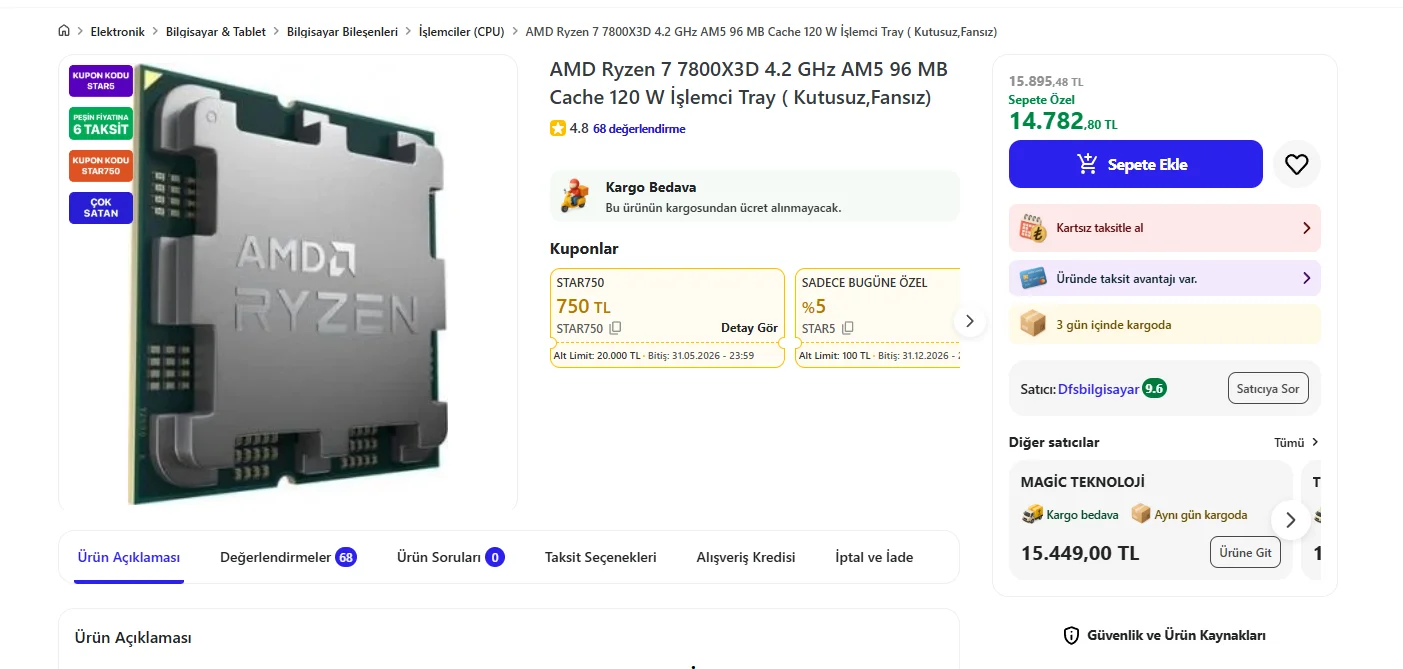Expand Kartsız taksitle al chevron
This screenshot has height=669, width=1403.
1306,228
